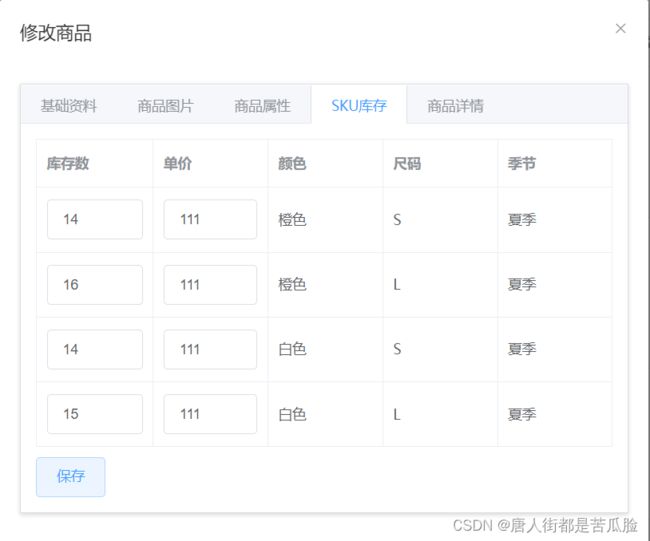650x541 pixels.
Task: Focus the price field for 橙色 S row
Action: point(210,219)
